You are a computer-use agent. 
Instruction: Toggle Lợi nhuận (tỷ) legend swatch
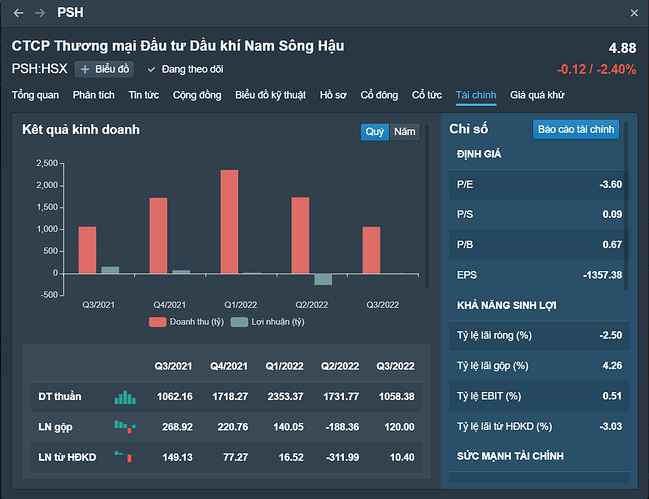tap(239, 322)
